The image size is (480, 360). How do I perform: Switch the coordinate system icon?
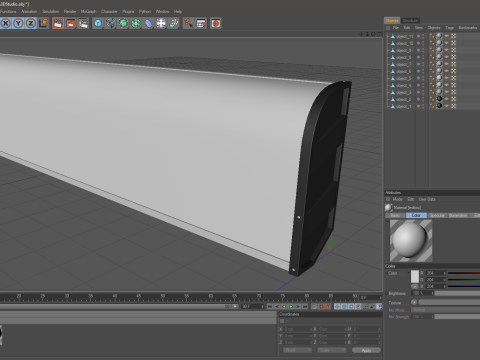44,23
